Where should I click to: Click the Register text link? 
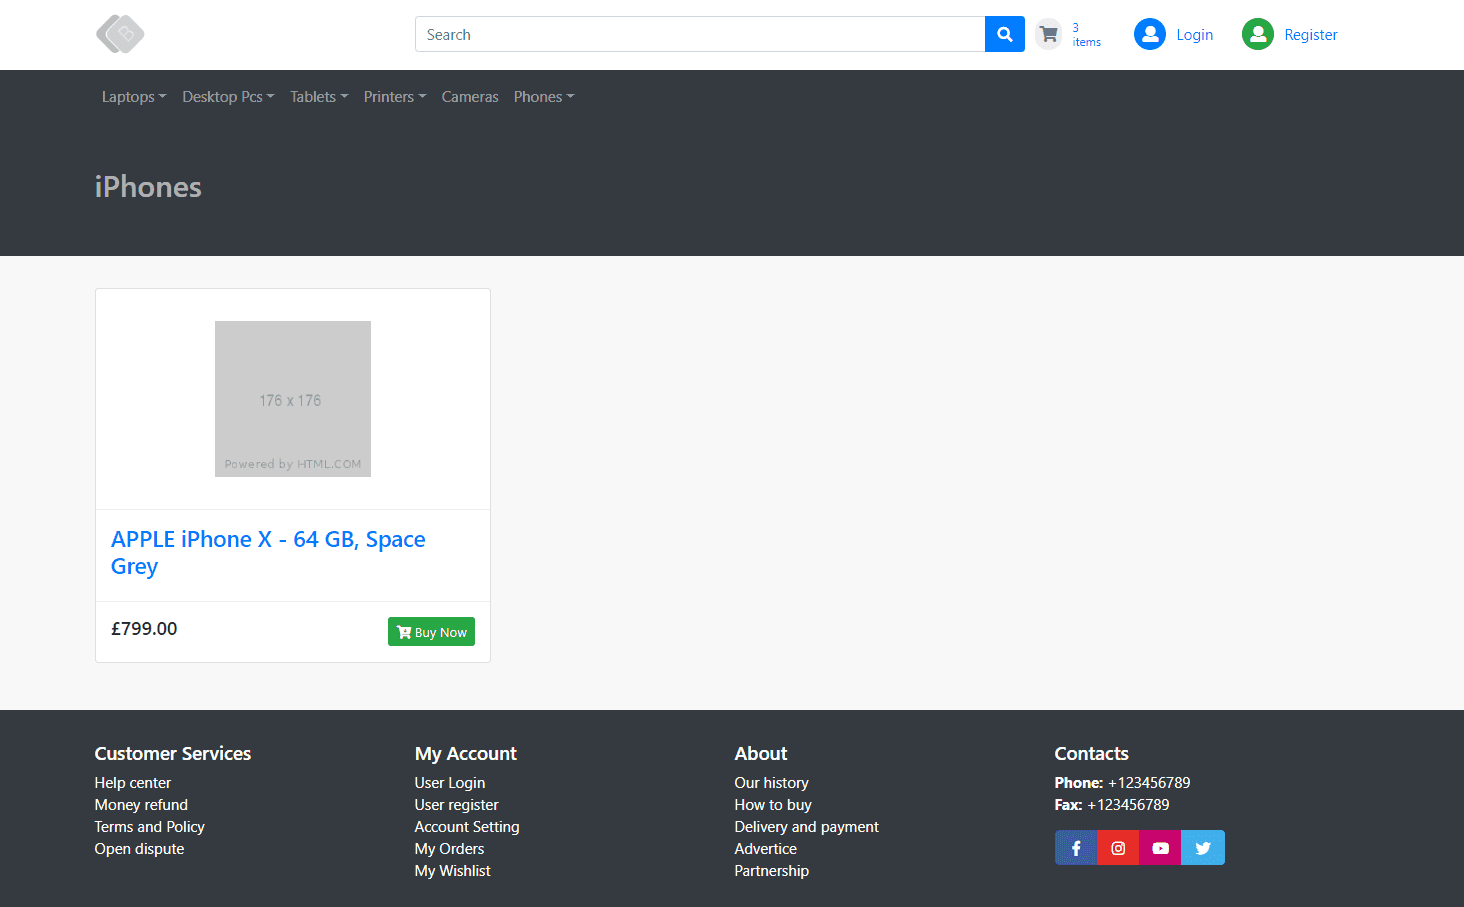1311,34
